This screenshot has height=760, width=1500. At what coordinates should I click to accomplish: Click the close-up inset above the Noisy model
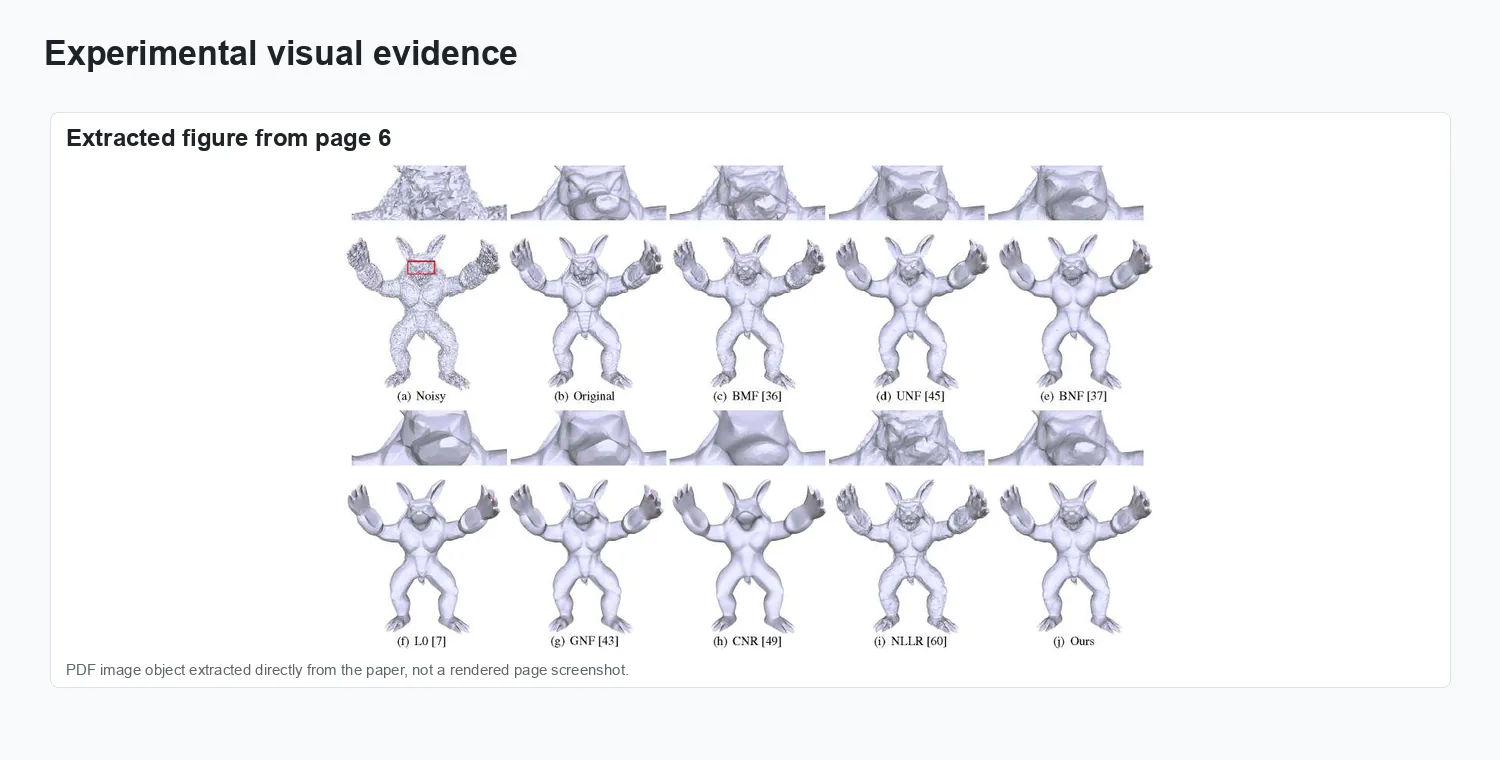pyautogui.click(x=429, y=193)
